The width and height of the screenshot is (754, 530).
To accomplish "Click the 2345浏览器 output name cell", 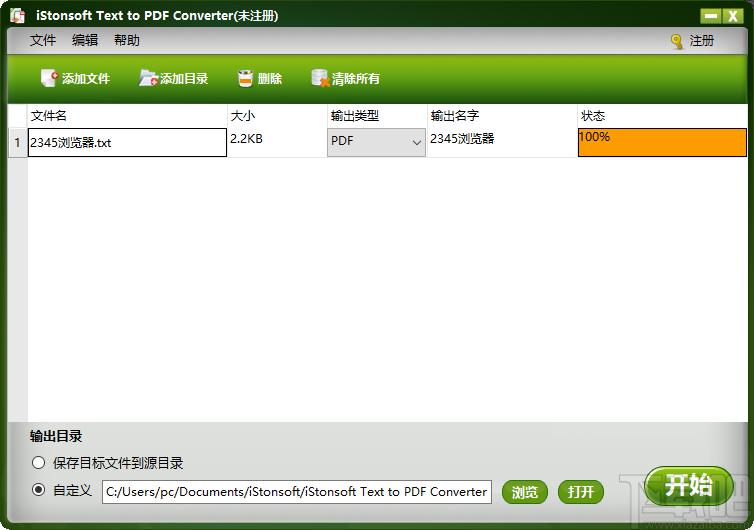I will [502, 142].
